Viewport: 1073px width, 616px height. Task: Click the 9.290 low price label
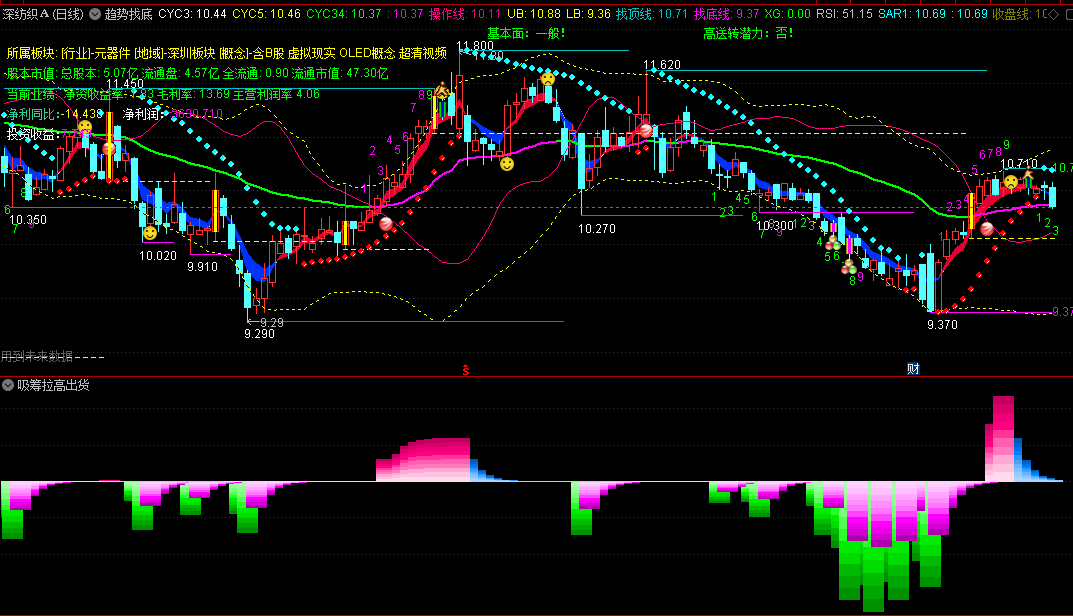pyautogui.click(x=259, y=334)
